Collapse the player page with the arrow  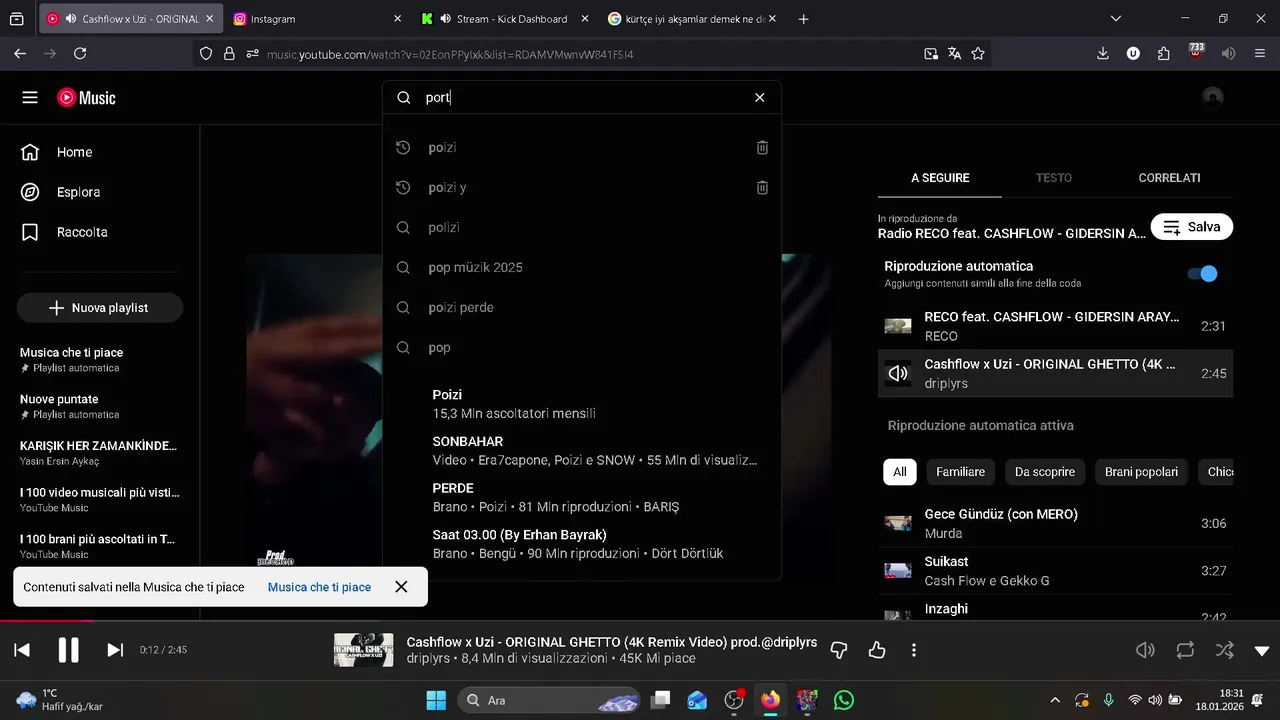pyautogui.click(x=1262, y=650)
